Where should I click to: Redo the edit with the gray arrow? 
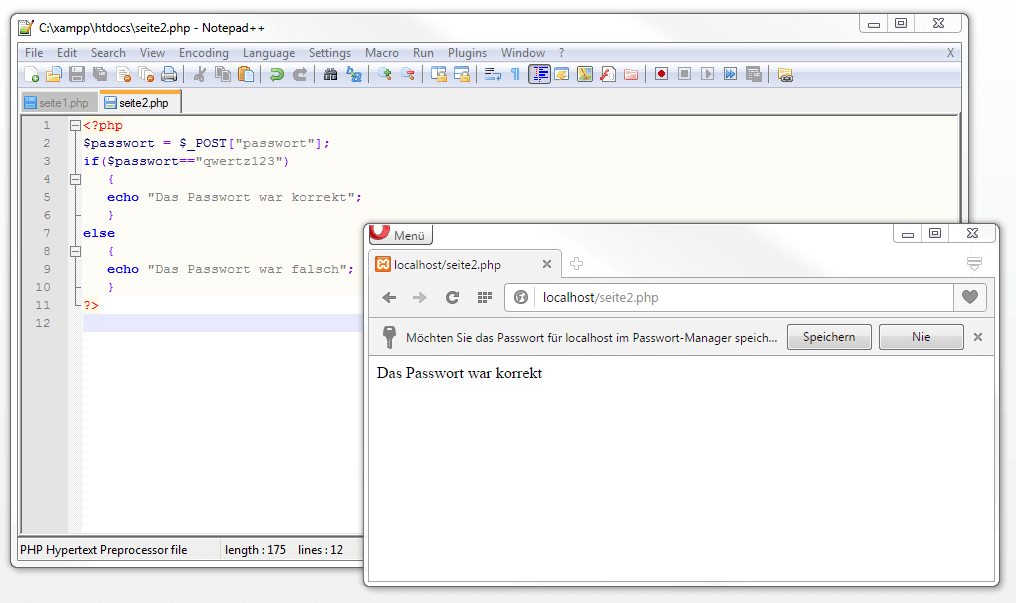click(299, 74)
